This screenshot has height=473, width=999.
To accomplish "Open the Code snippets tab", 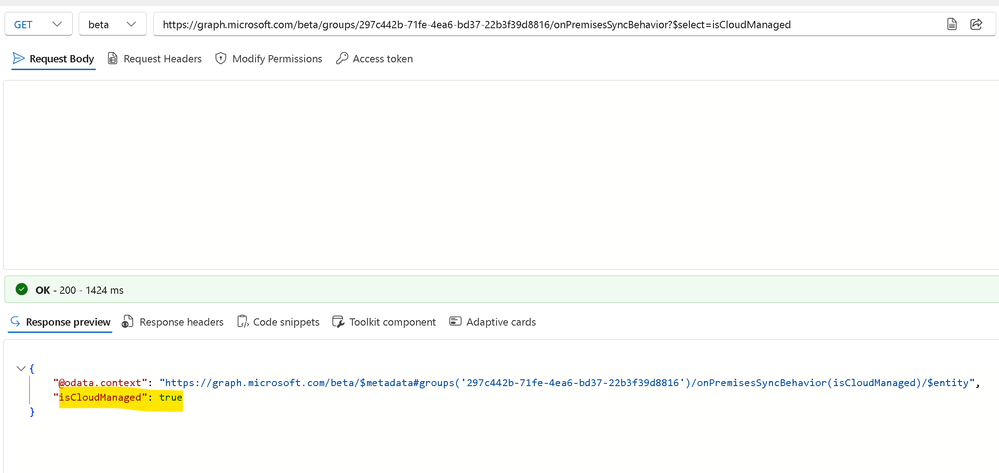I will 278,322.
